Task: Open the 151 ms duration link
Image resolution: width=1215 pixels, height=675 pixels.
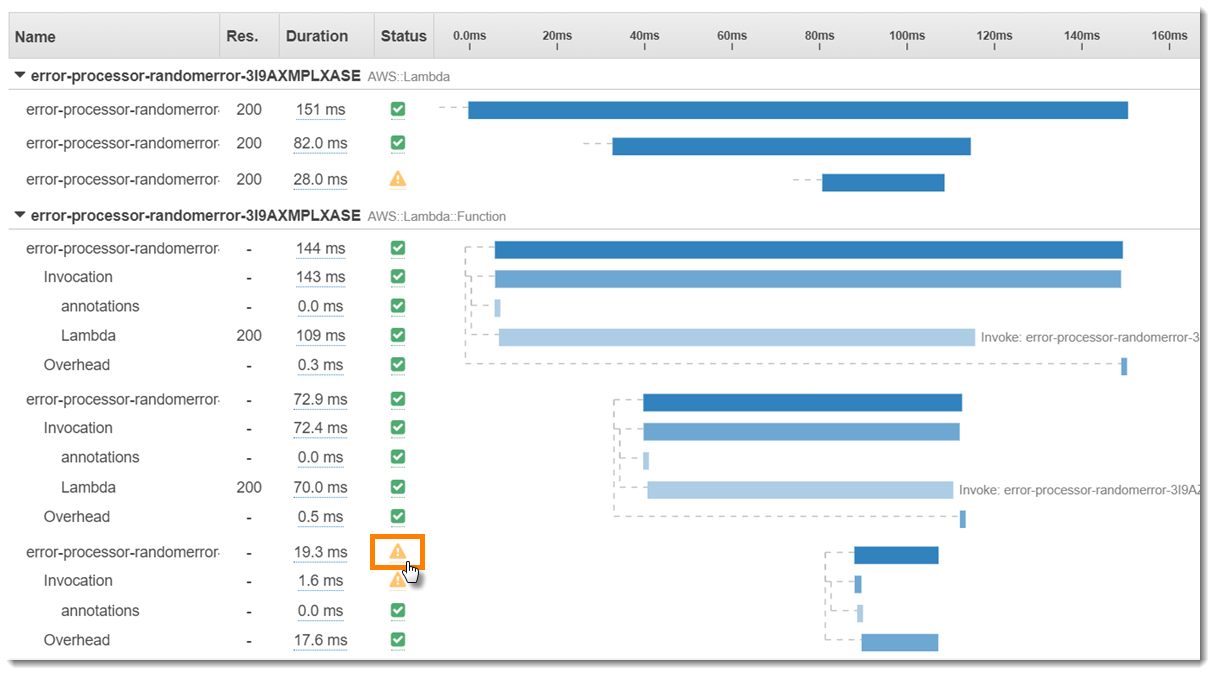Action: point(321,109)
